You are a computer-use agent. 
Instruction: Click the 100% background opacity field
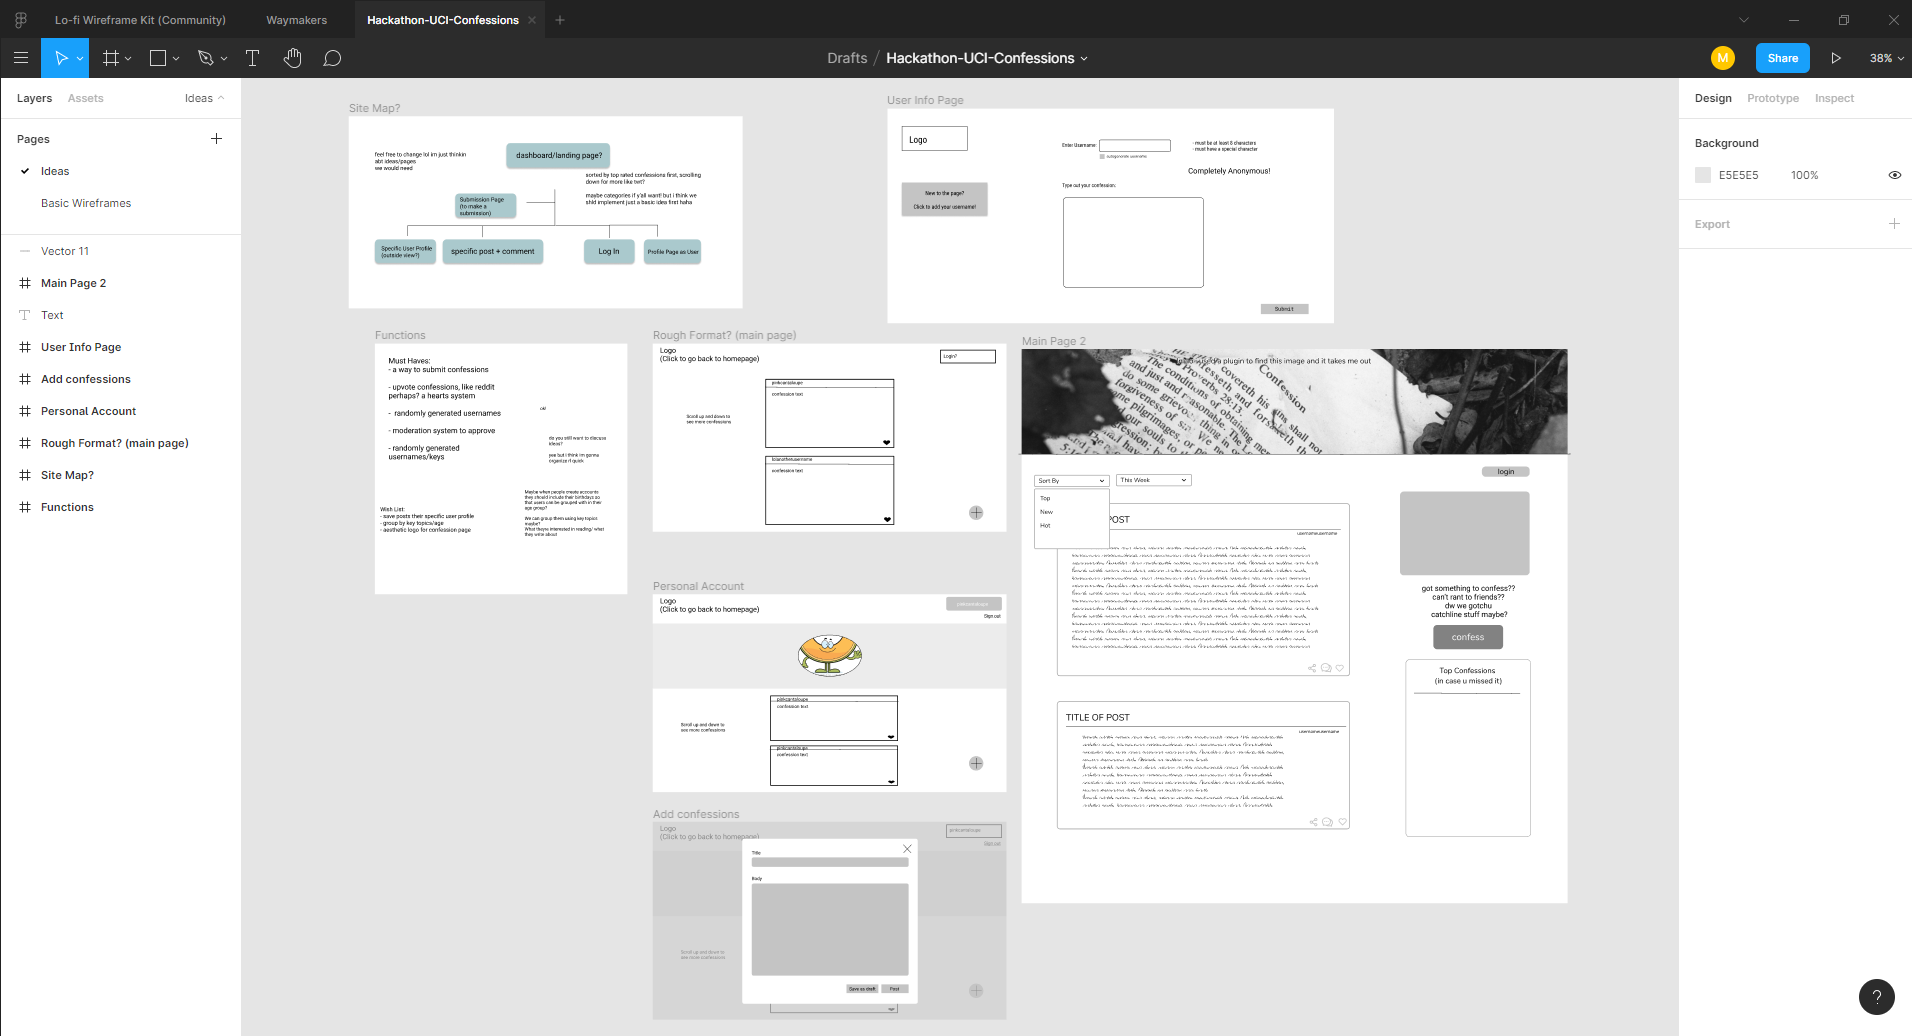1804,175
